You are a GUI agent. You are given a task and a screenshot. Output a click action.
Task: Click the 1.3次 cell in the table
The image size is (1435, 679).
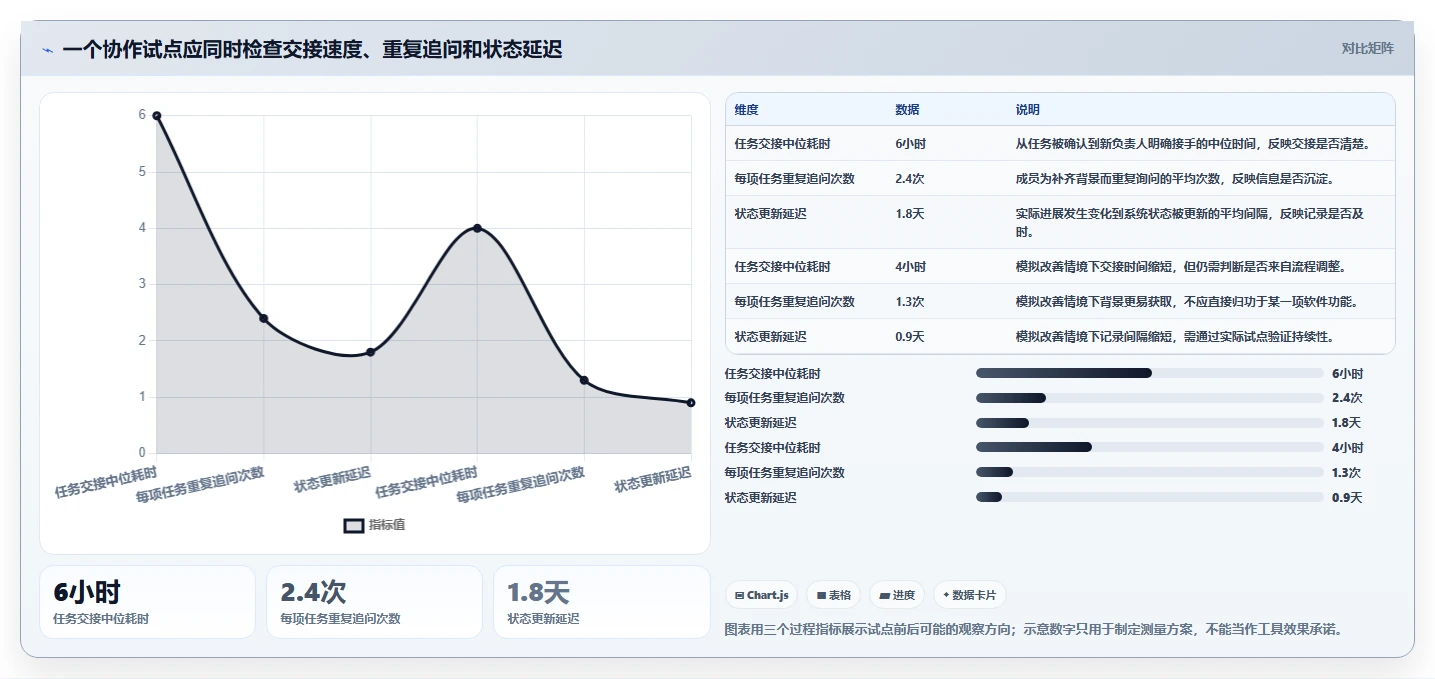(x=910, y=302)
